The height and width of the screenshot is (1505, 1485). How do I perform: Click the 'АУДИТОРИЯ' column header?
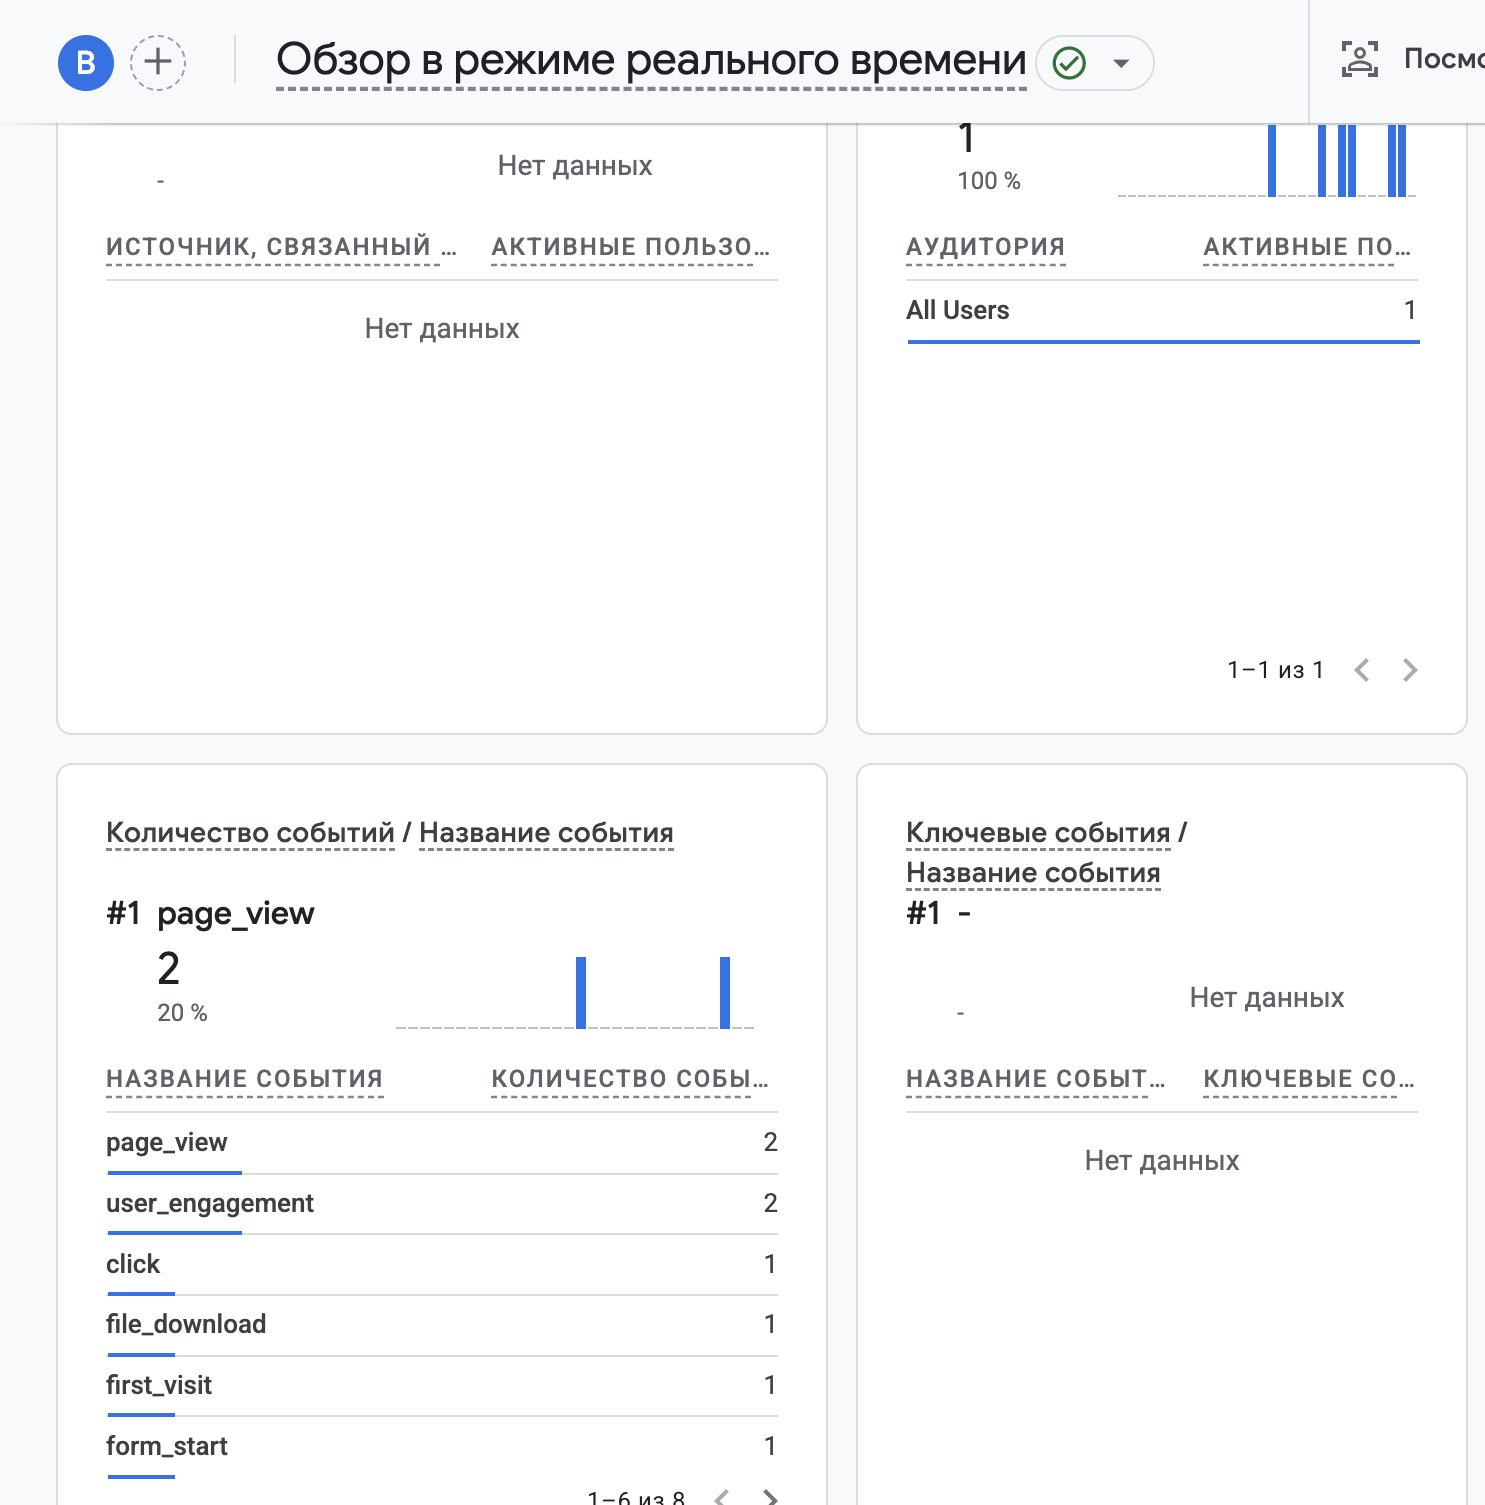986,247
